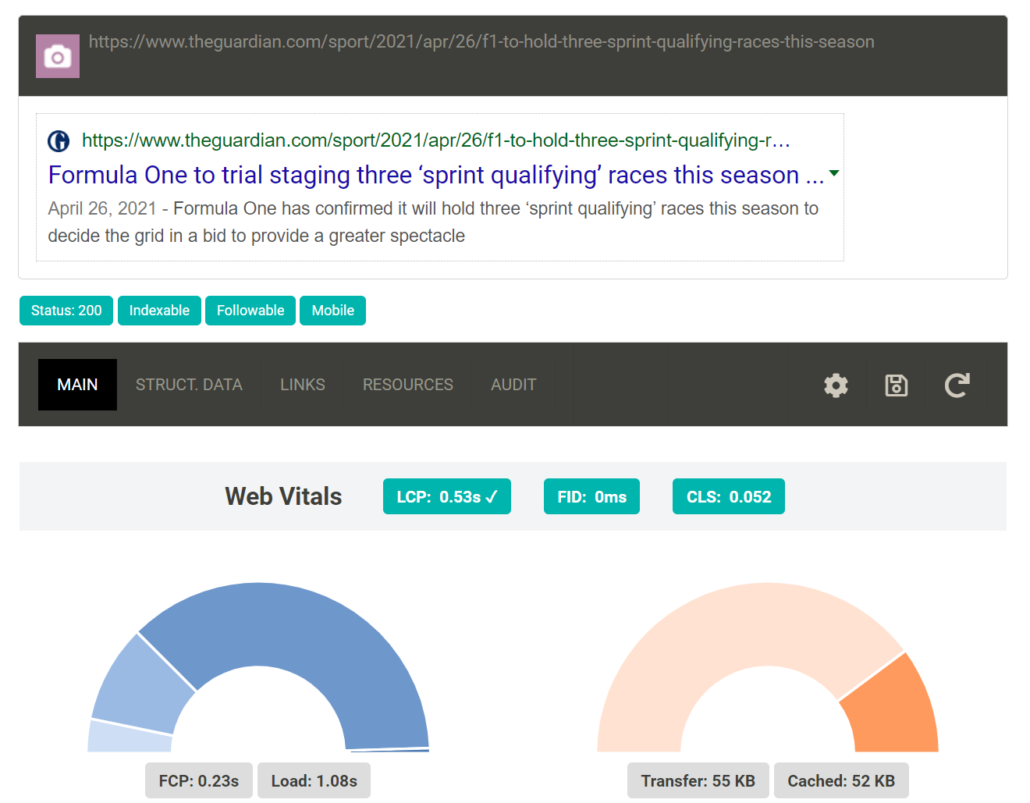Open the RESOURCES tab
Image resolution: width=1030 pixels, height=803 pixels.
click(408, 385)
